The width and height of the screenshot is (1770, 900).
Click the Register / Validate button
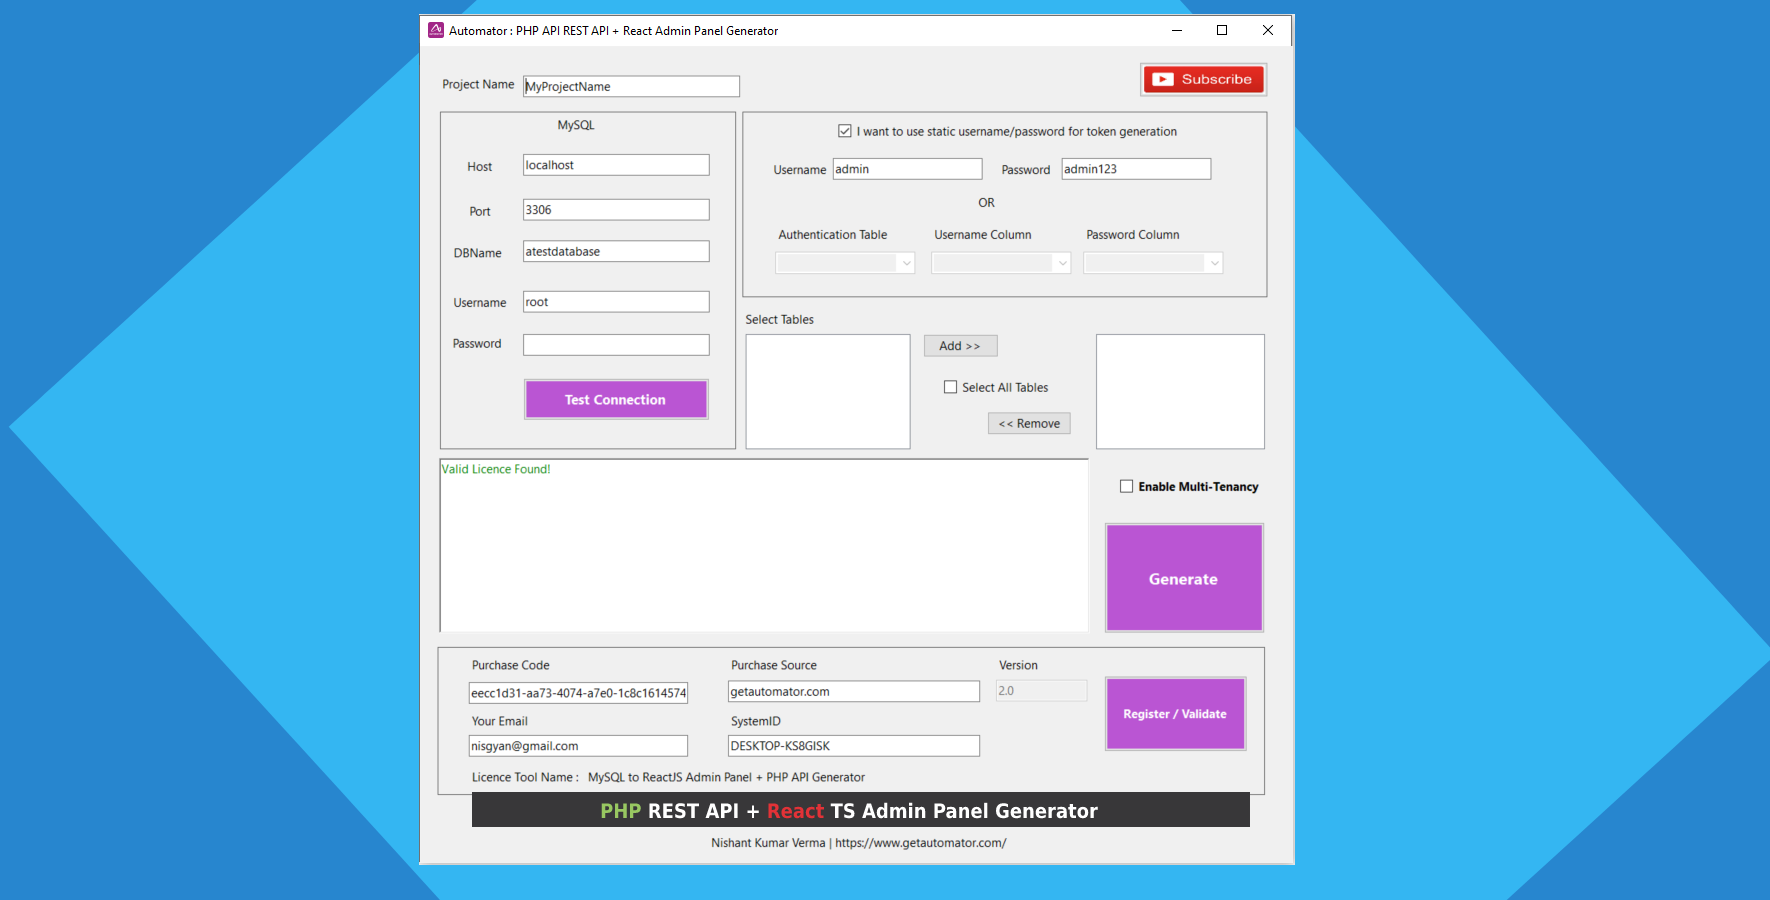tap(1175, 714)
